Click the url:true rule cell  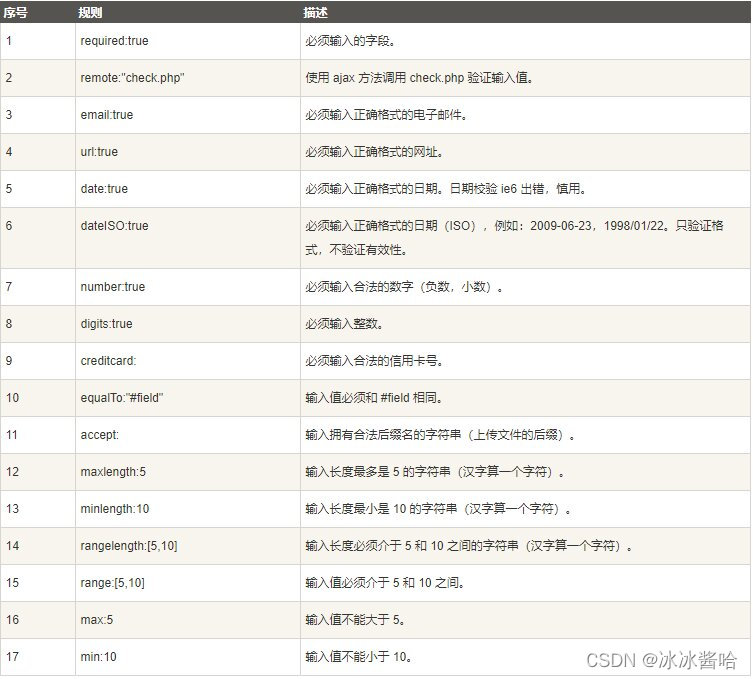pos(188,152)
